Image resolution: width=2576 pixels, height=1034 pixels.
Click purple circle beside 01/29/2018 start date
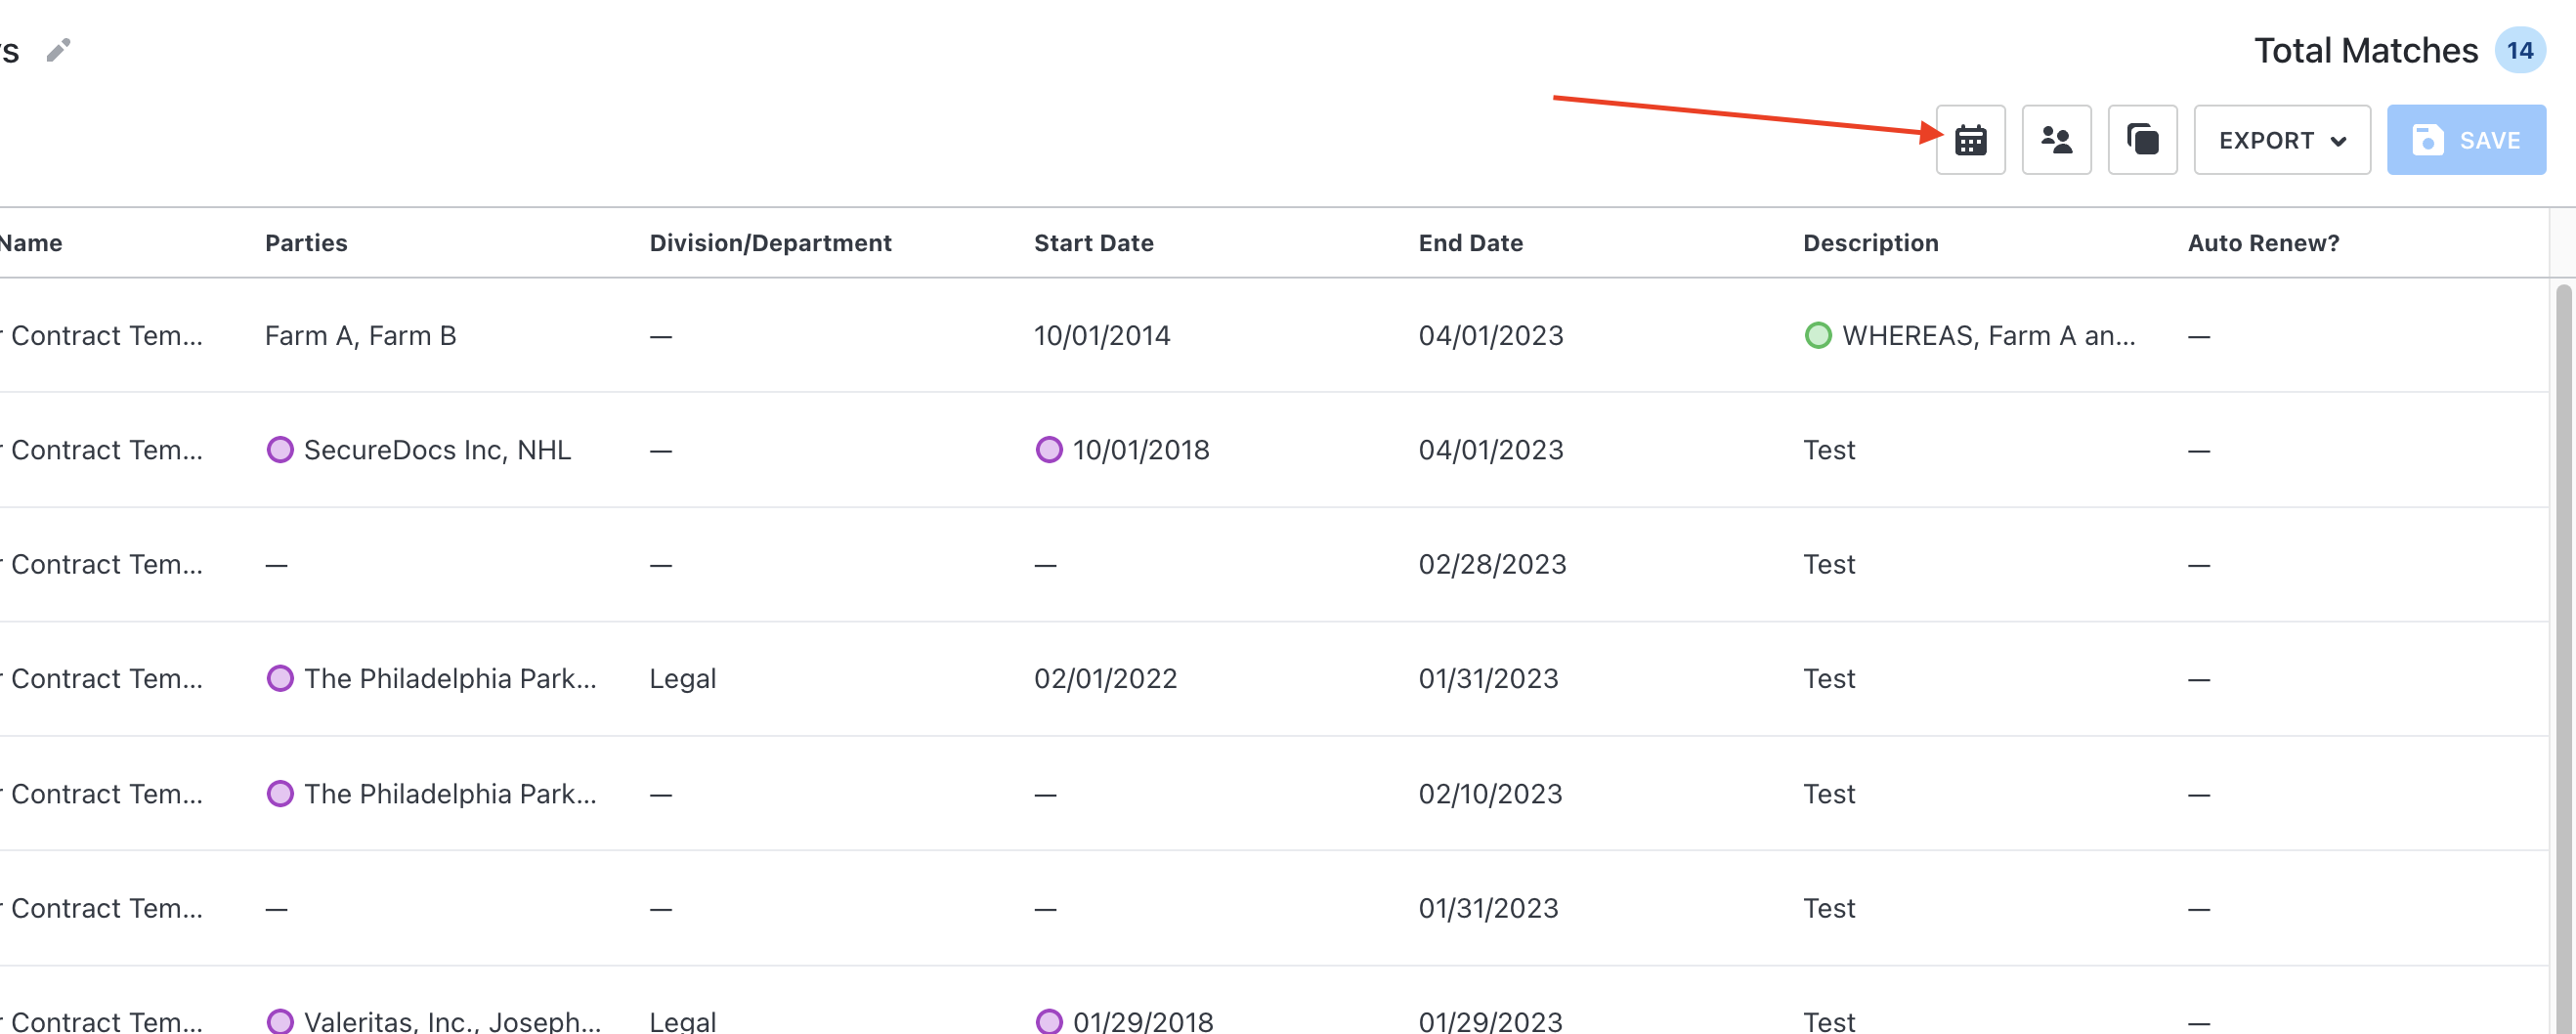pyautogui.click(x=1048, y=1021)
